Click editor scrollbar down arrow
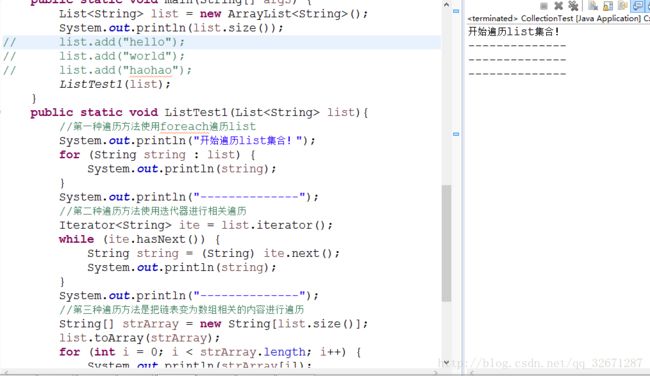This screenshot has height=376, width=650. 446,363
